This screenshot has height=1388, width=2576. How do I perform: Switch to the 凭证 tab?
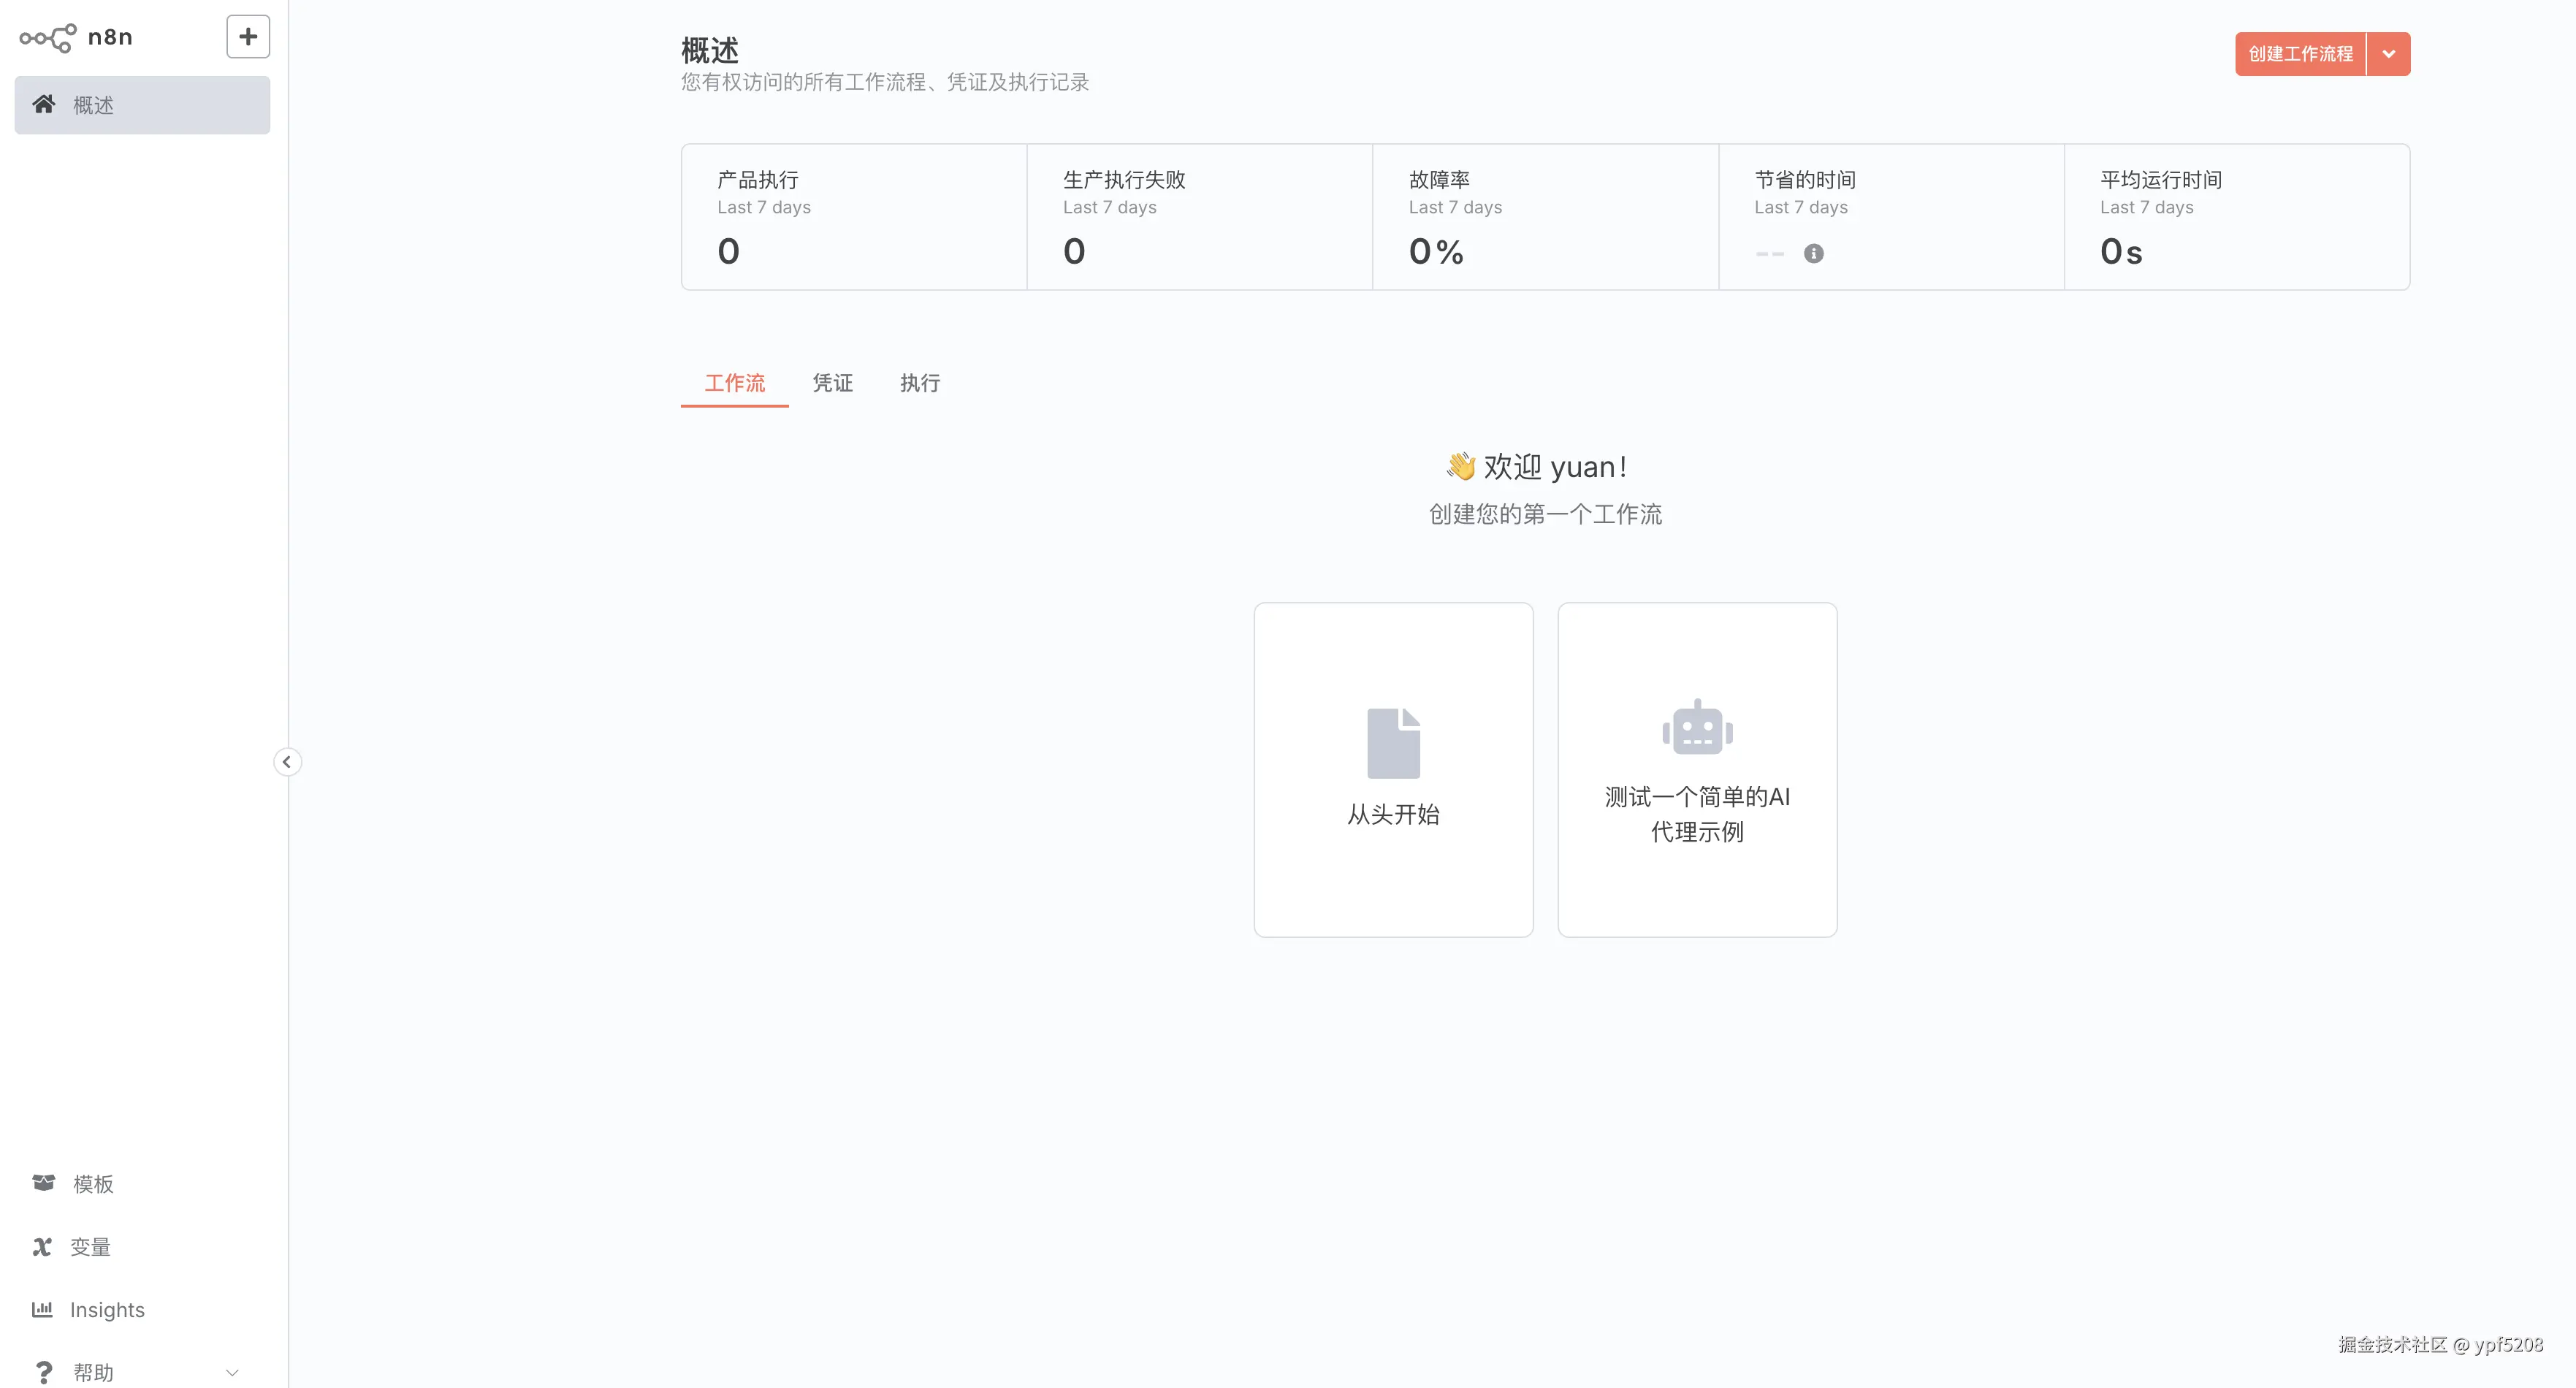click(x=832, y=383)
